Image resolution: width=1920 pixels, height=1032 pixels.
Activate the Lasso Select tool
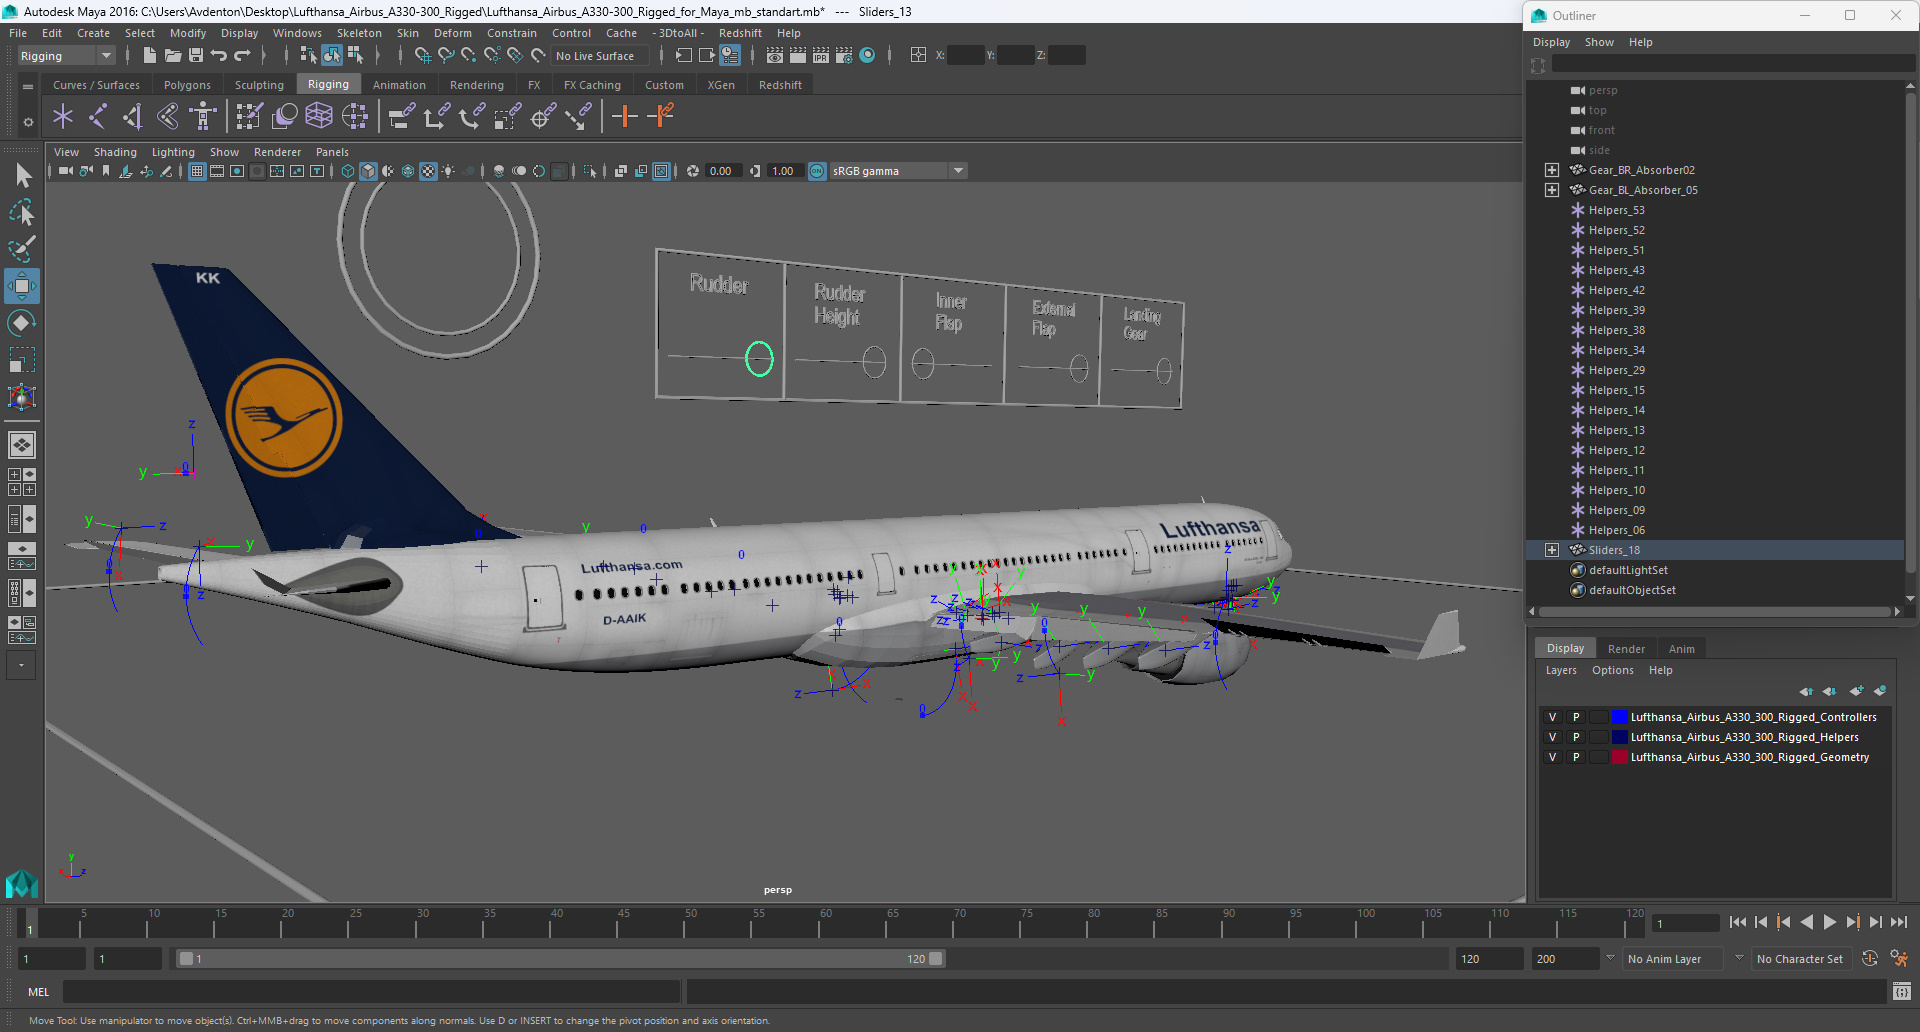click(x=22, y=212)
